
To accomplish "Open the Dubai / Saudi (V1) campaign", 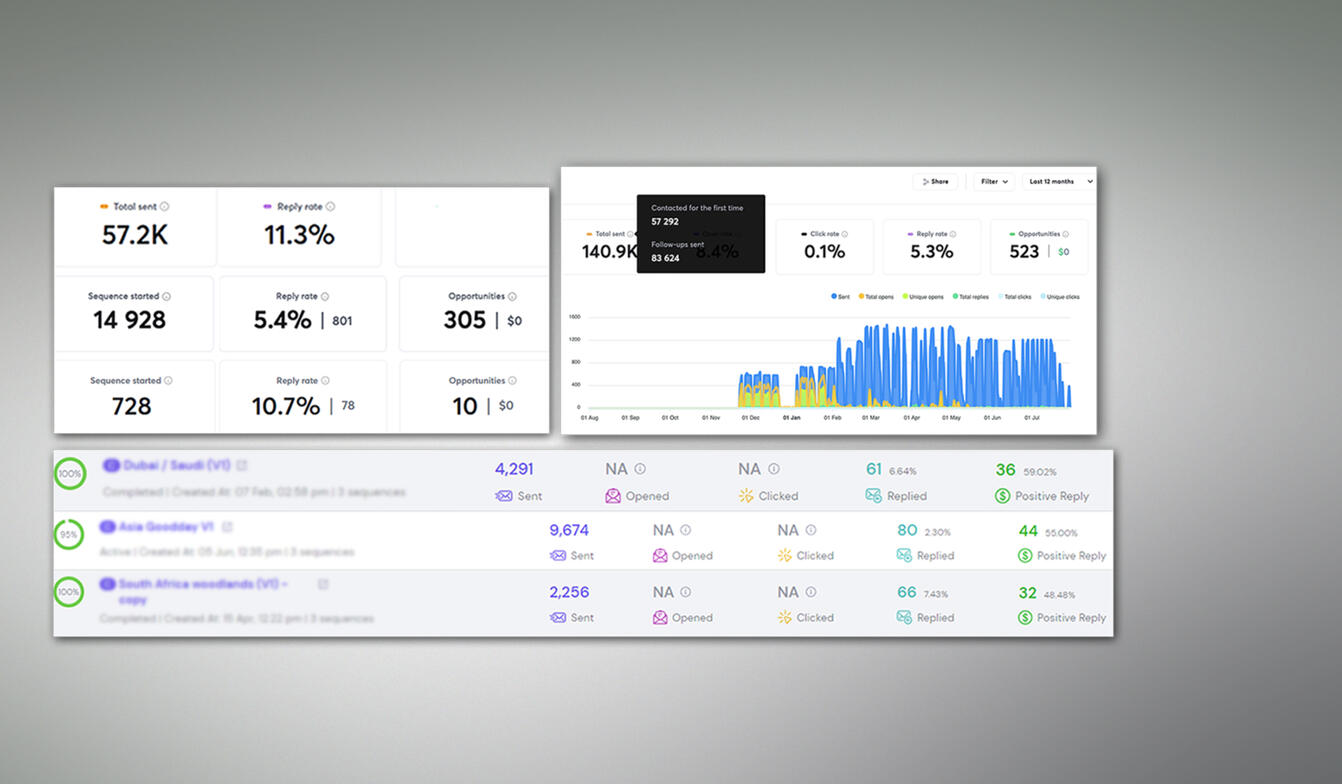I will [x=176, y=466].
